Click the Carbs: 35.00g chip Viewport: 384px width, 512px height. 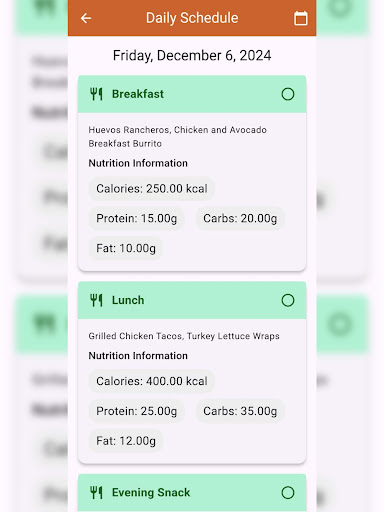point(240,411)
